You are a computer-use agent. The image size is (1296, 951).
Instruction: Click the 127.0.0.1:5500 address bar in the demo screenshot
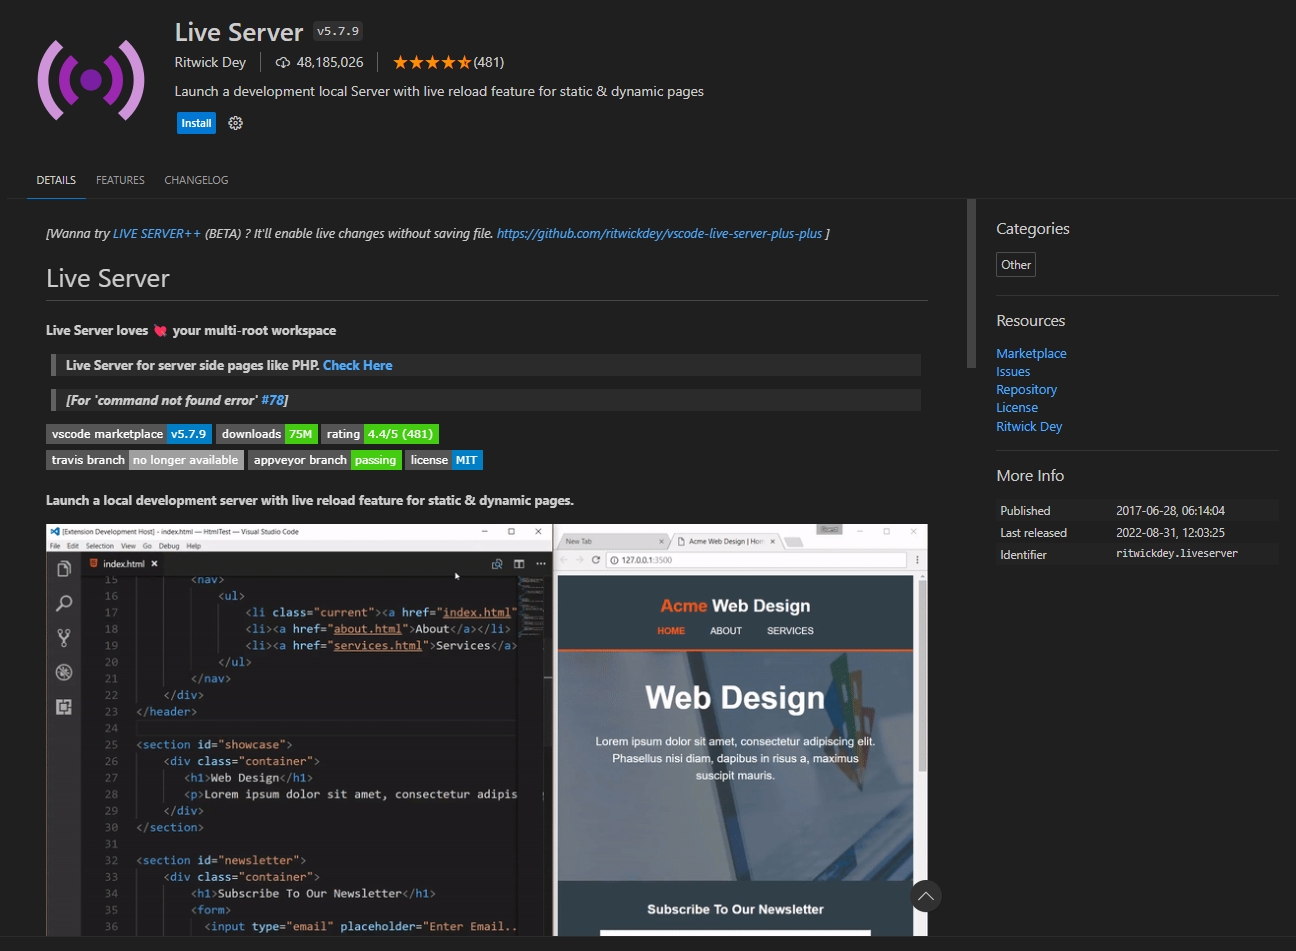pyautogui.click(x=755, y=560)
